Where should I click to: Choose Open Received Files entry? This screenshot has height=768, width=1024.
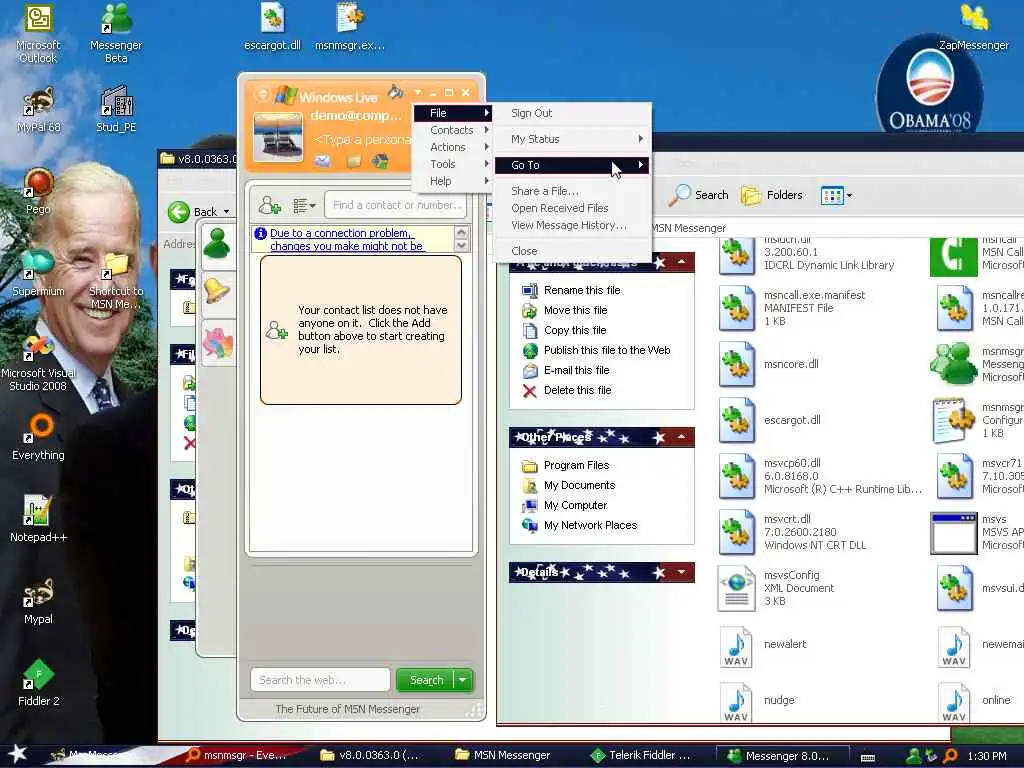click(x=572, y=208)
